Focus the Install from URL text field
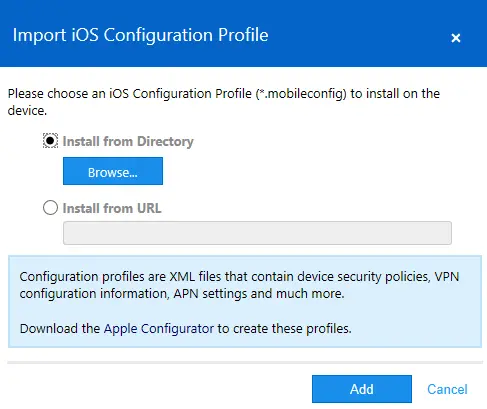The image size is (487, 409). pos(257,233)
